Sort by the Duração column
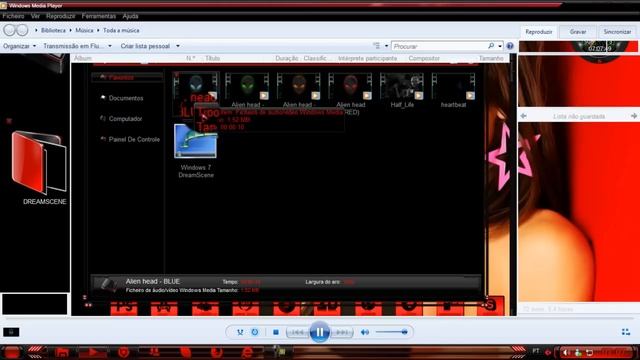Image resolution: width=640 pixels, height=360 pixels. click(287, 58)
